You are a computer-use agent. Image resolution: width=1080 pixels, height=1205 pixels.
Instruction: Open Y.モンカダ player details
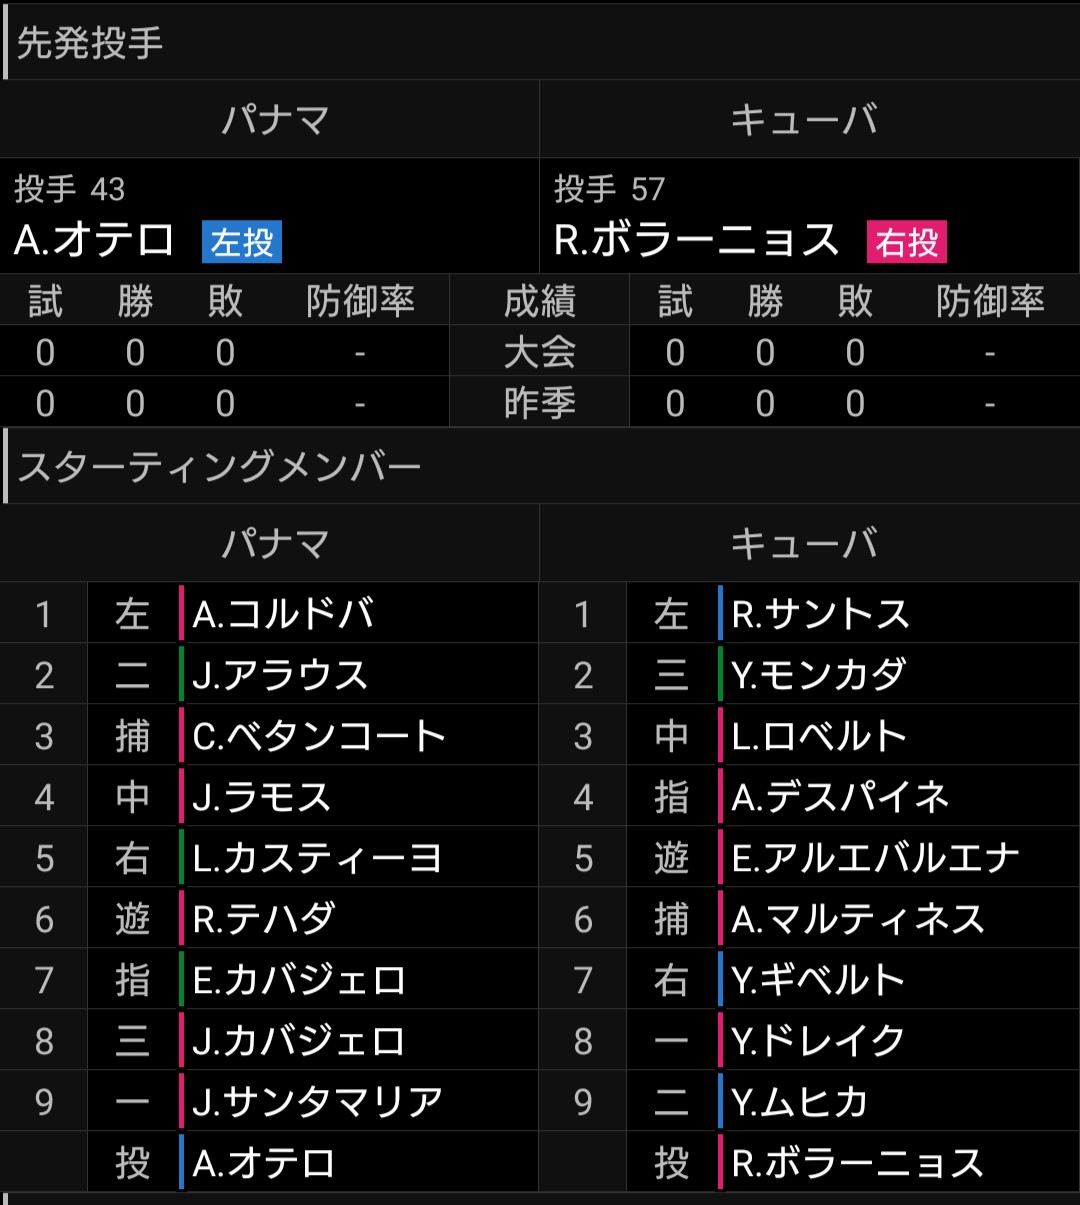(x=819, y=675)
